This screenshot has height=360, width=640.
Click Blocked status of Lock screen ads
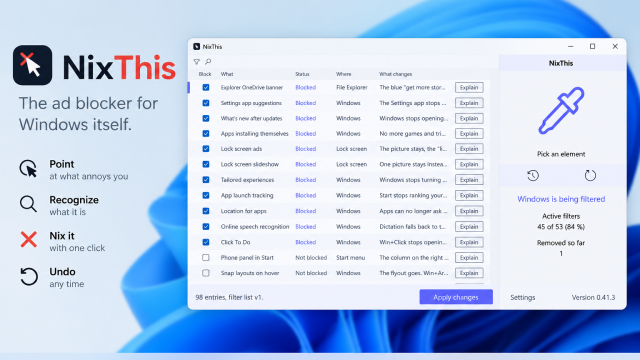[306, 149]
